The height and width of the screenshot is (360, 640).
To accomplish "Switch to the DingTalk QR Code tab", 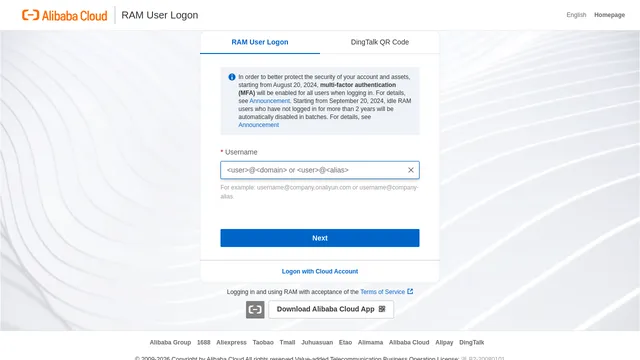I will 380,42.
